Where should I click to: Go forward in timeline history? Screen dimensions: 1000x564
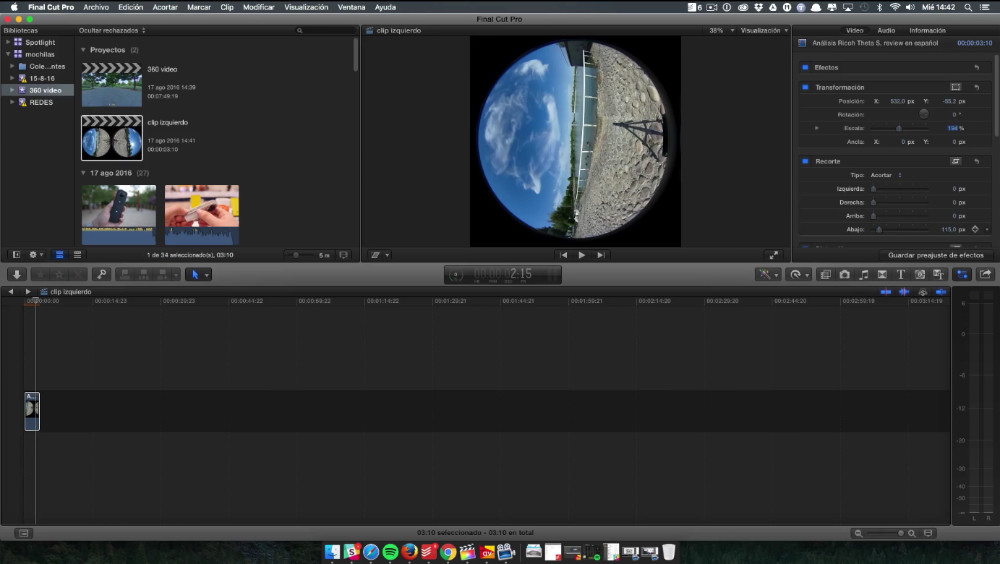click(x=27, y=292)
